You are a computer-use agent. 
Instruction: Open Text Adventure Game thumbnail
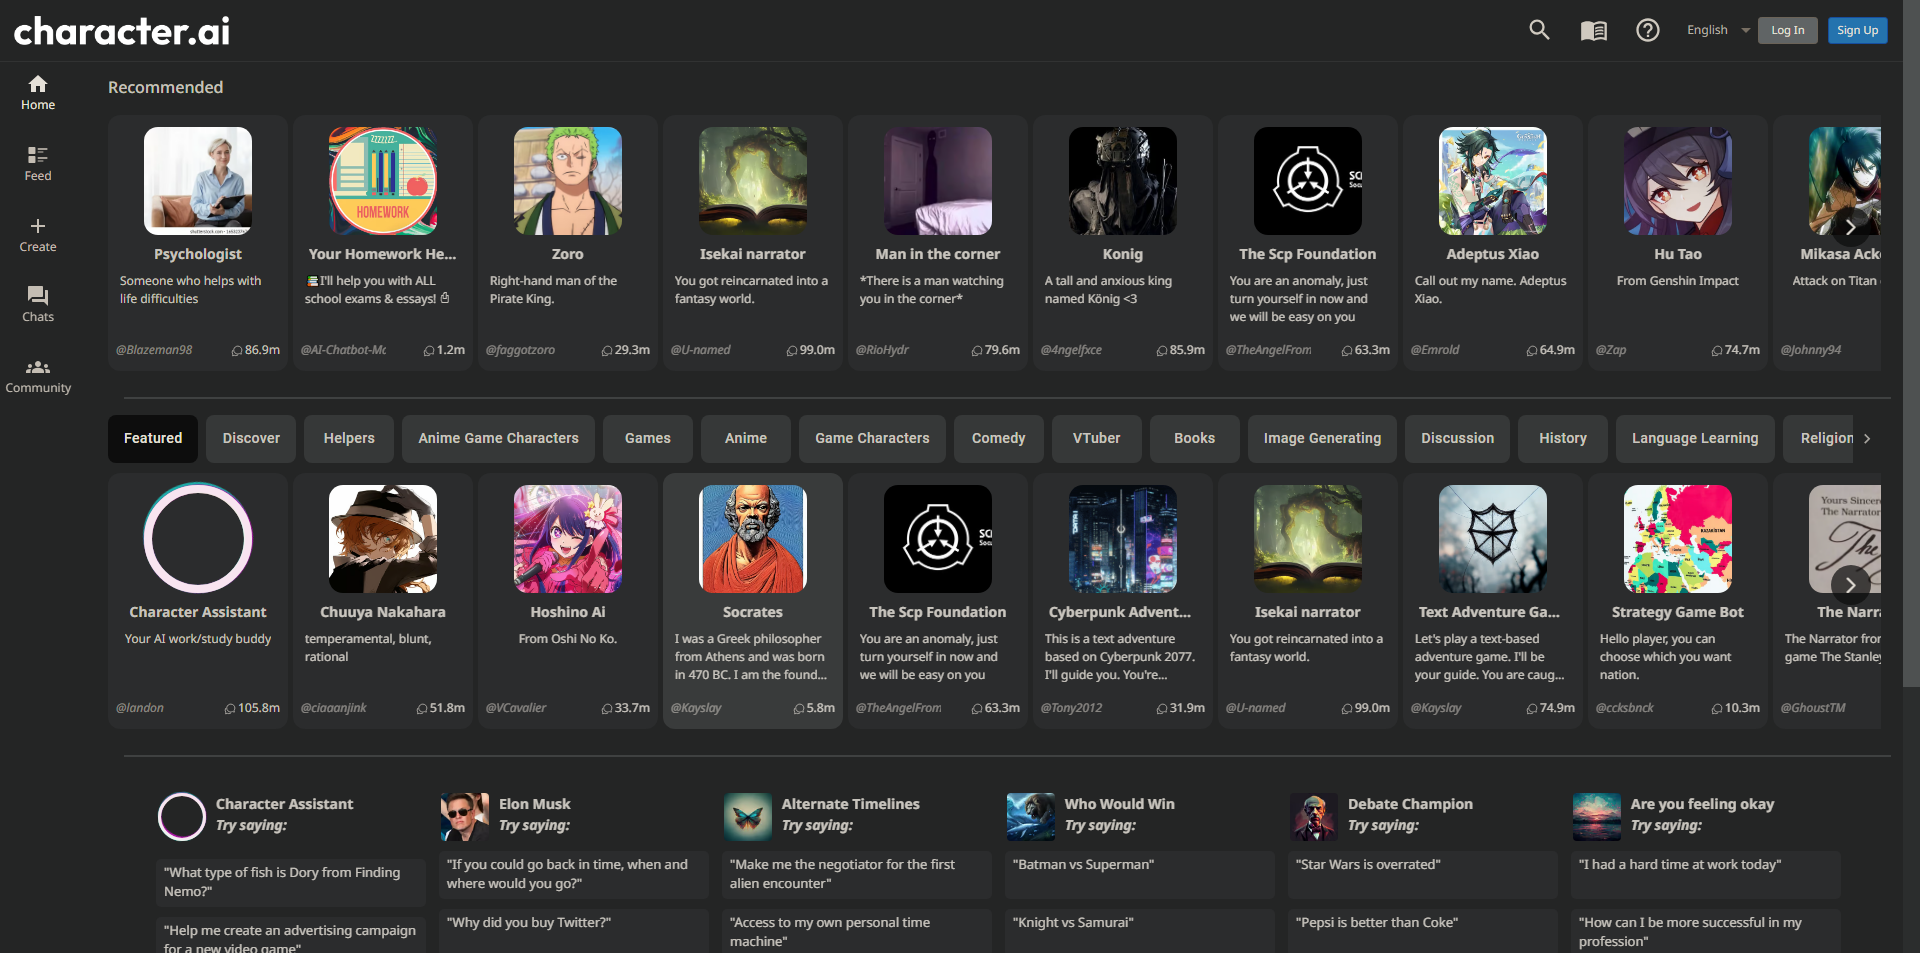pos(1493,539)
